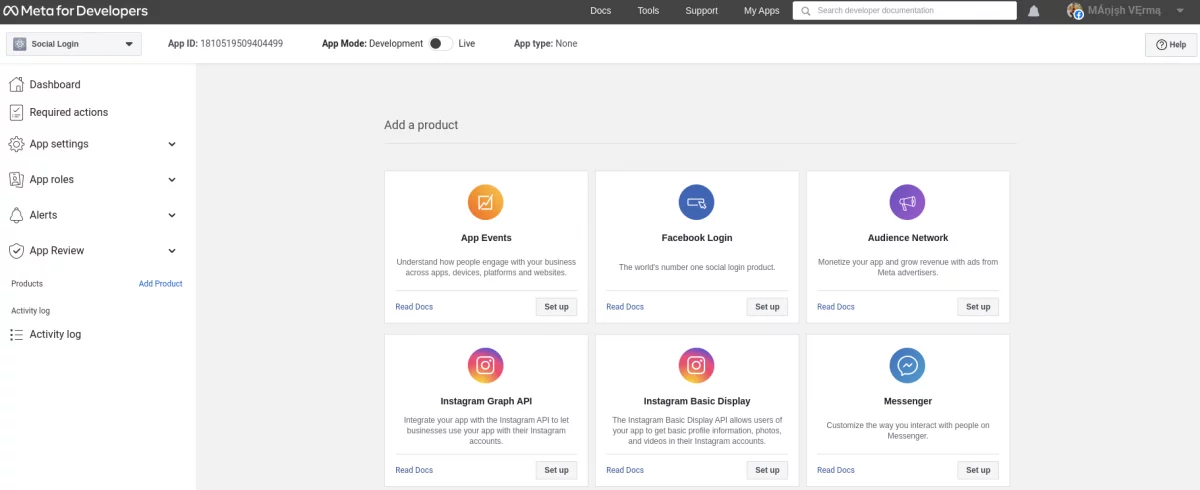The height and width of the screenshot is (490, 1200).
Task: Focus the Search developer documentation field
Action: point(905,11)
